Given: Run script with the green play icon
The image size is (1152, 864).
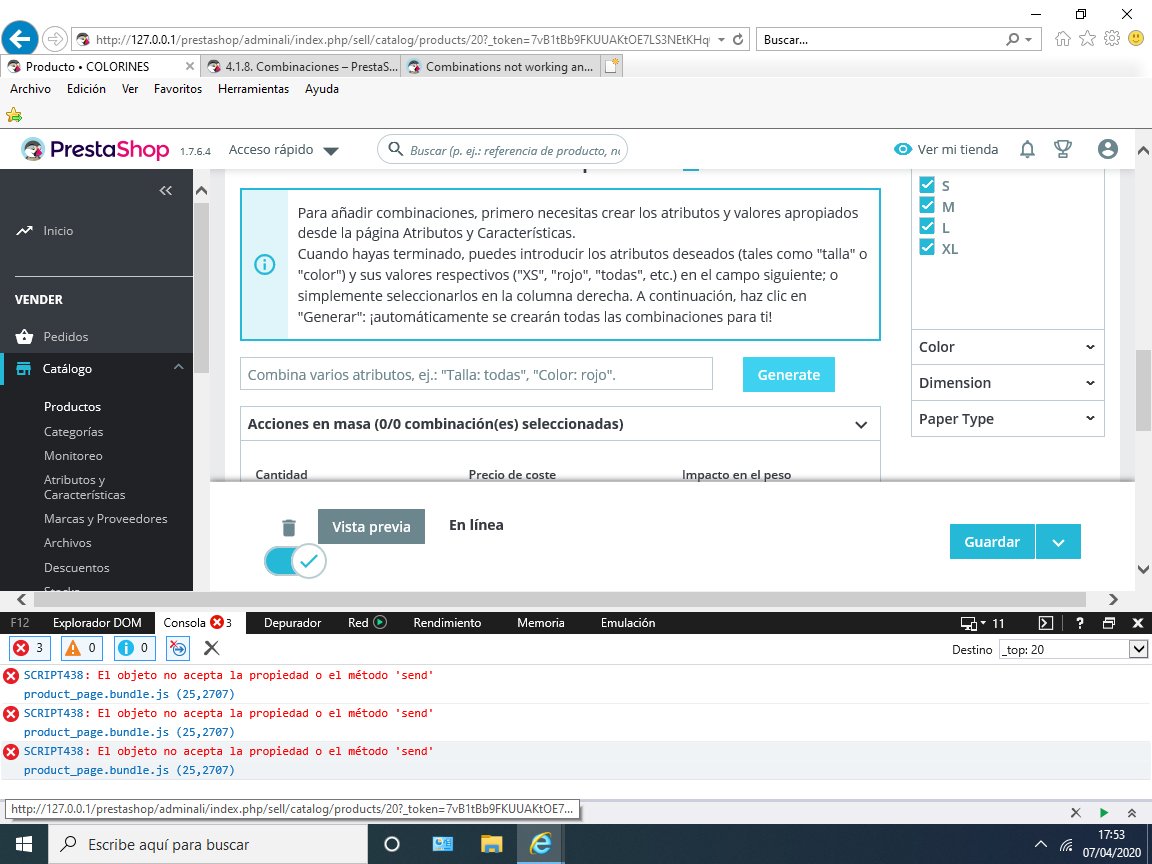Looking at the screenshot, I should tap(1104, 813).
